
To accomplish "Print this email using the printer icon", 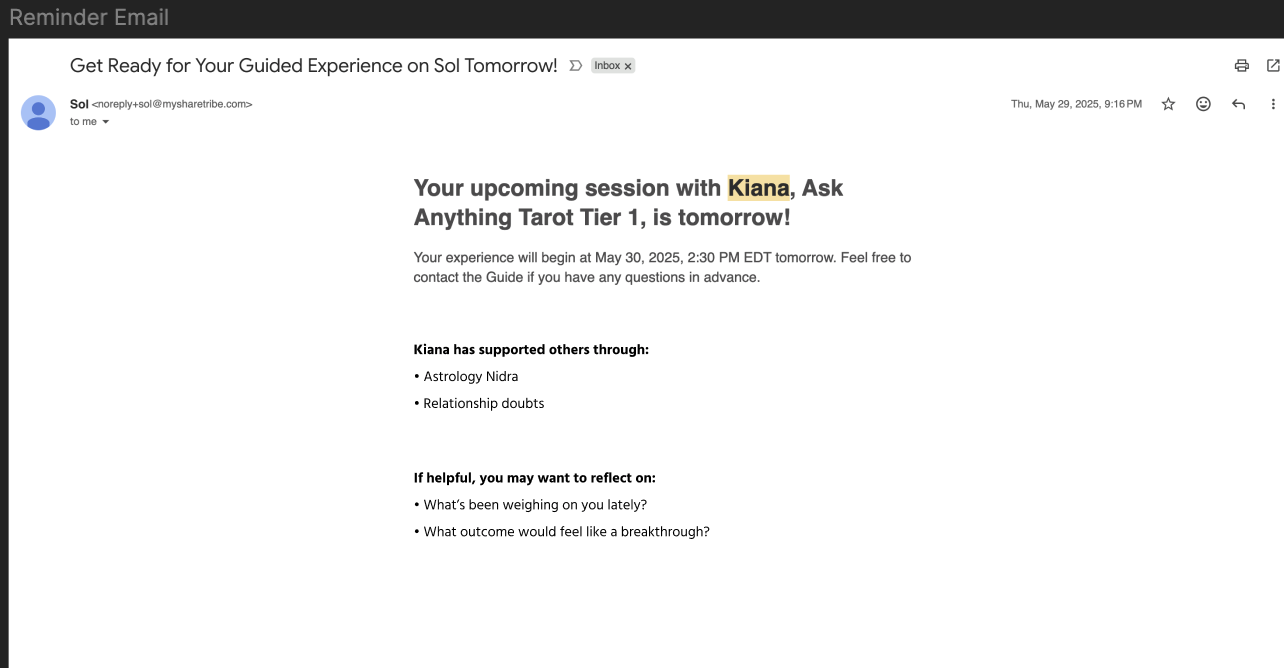I will [1241, 66].
